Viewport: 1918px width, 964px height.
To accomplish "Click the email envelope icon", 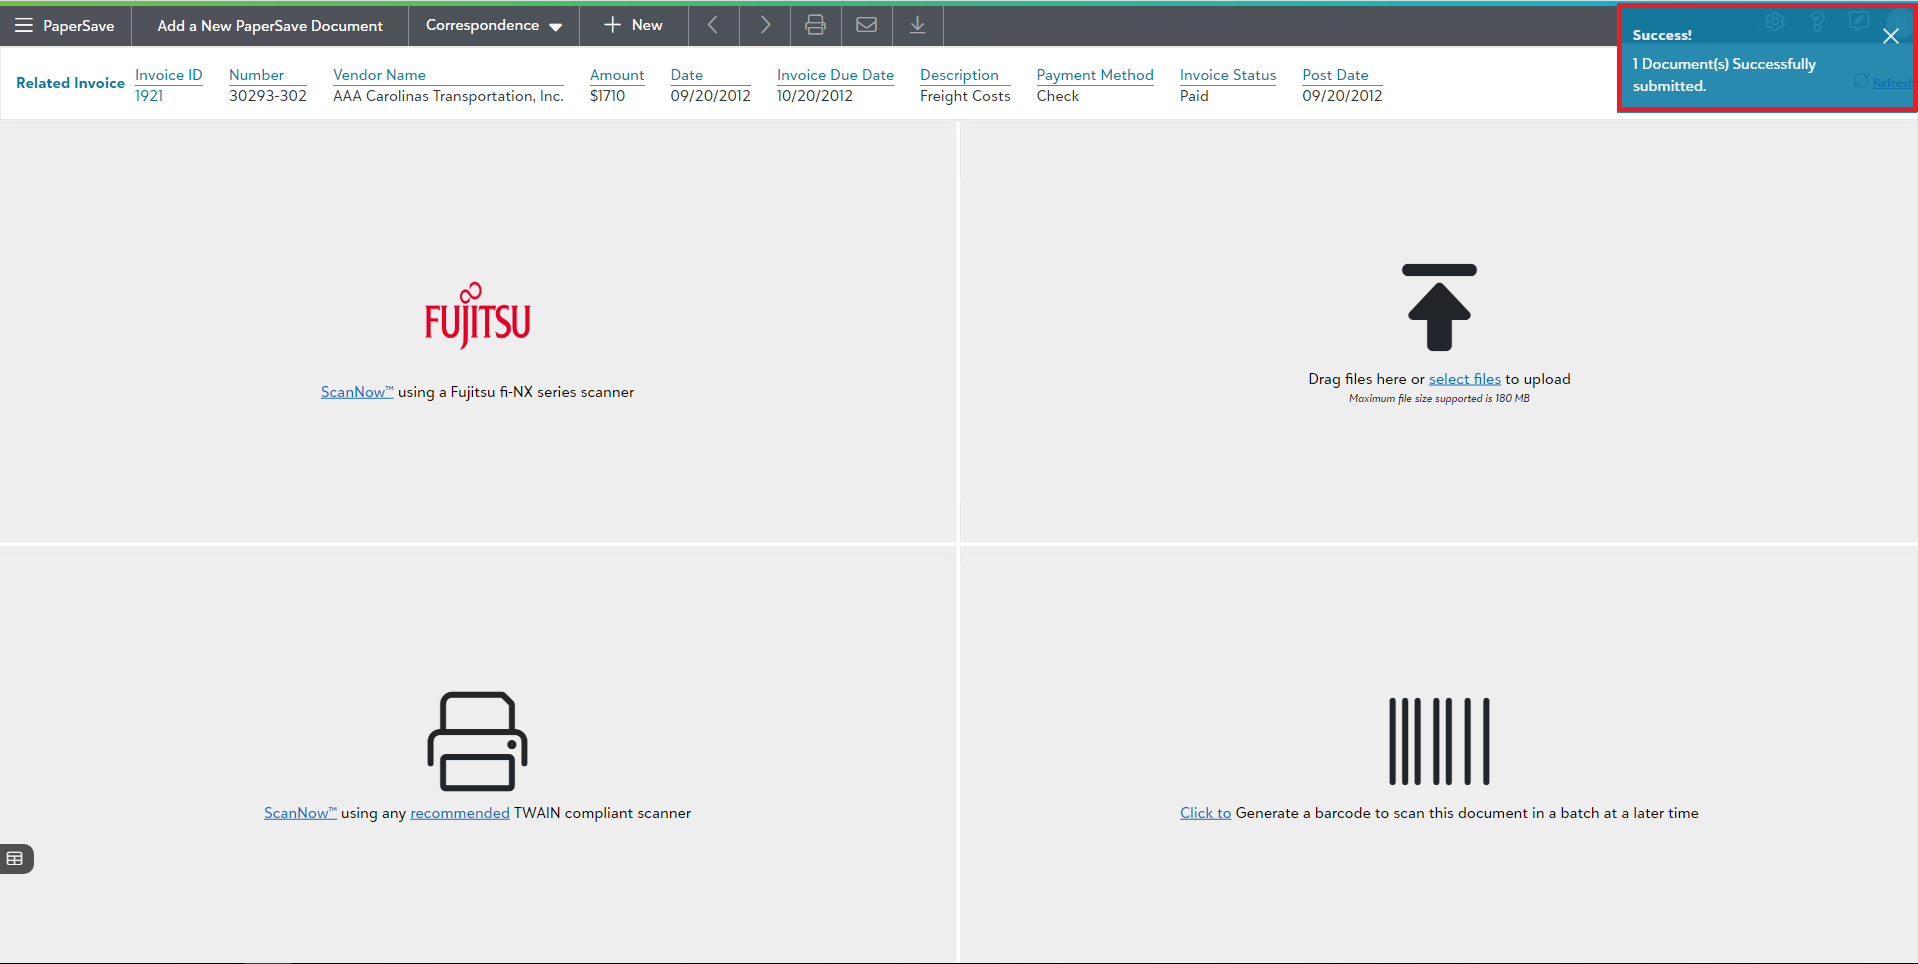I will click(x=867, y=25).
